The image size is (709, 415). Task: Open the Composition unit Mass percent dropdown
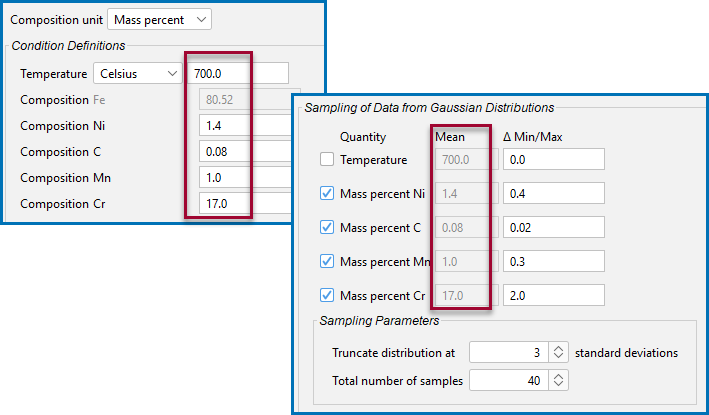[159, 20]
